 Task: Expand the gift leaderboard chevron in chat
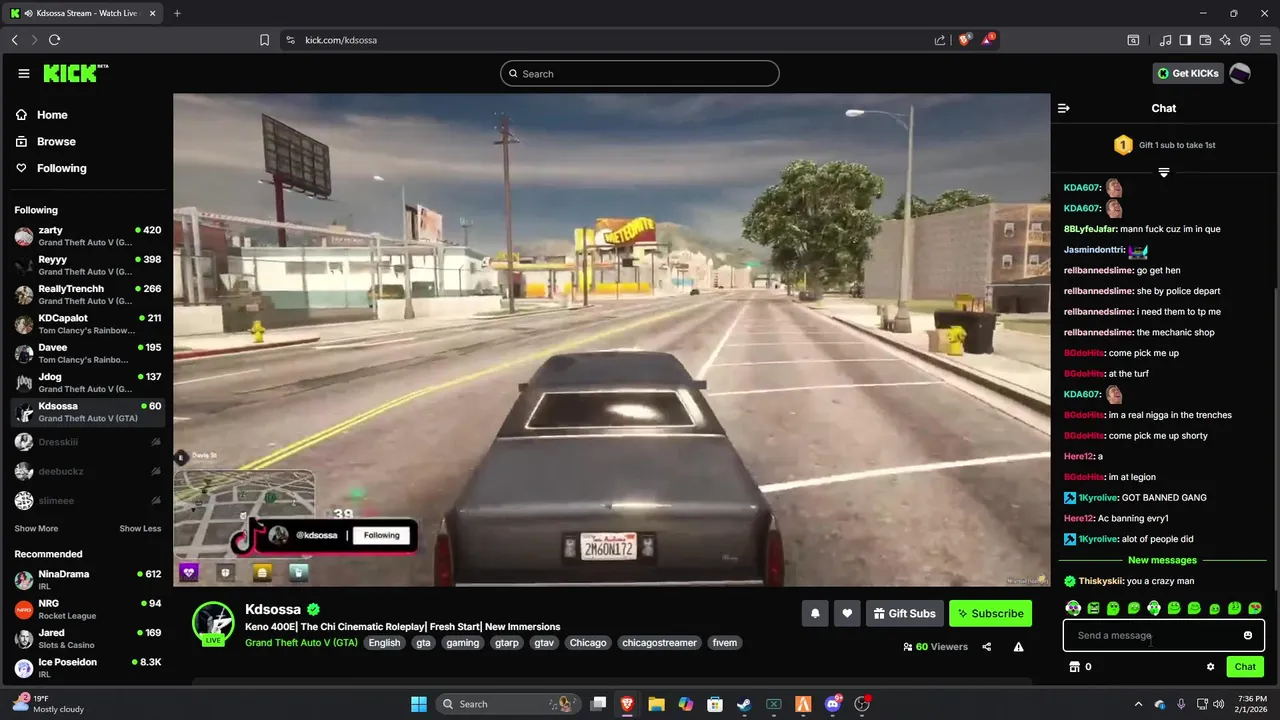pyautogui.click(x=1164, y=173)
